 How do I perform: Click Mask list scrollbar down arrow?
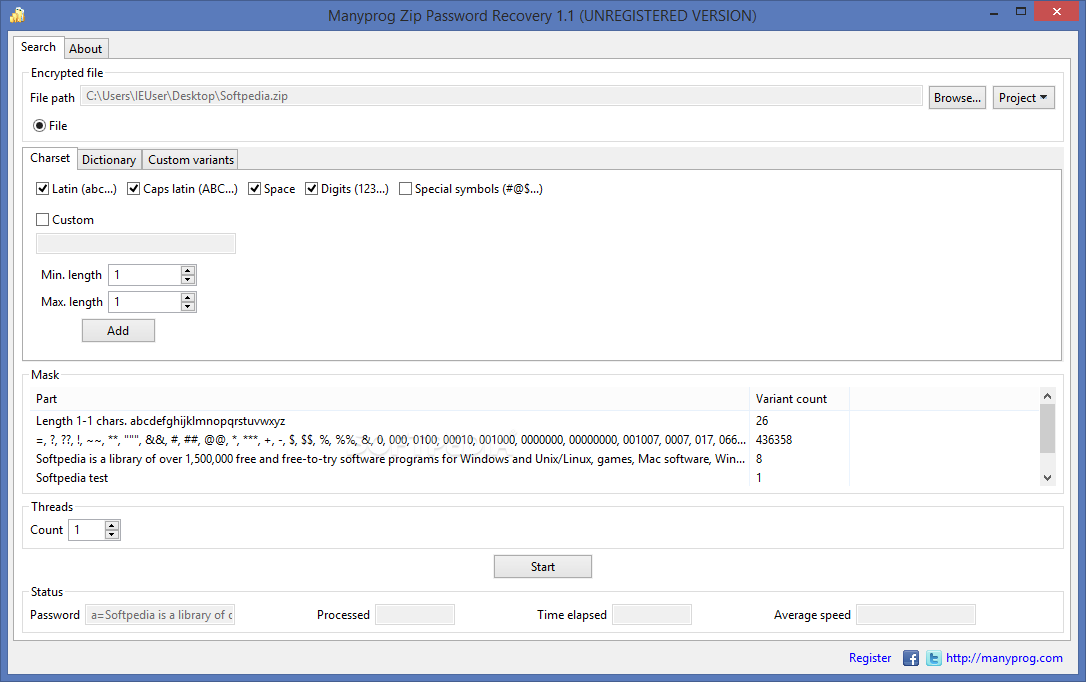click(1047, 478)
